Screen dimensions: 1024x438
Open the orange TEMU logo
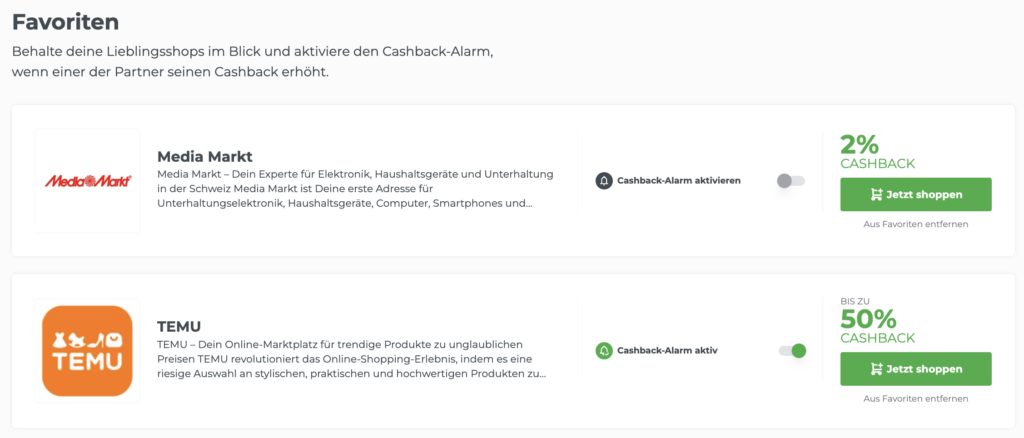tap(88, 351)
